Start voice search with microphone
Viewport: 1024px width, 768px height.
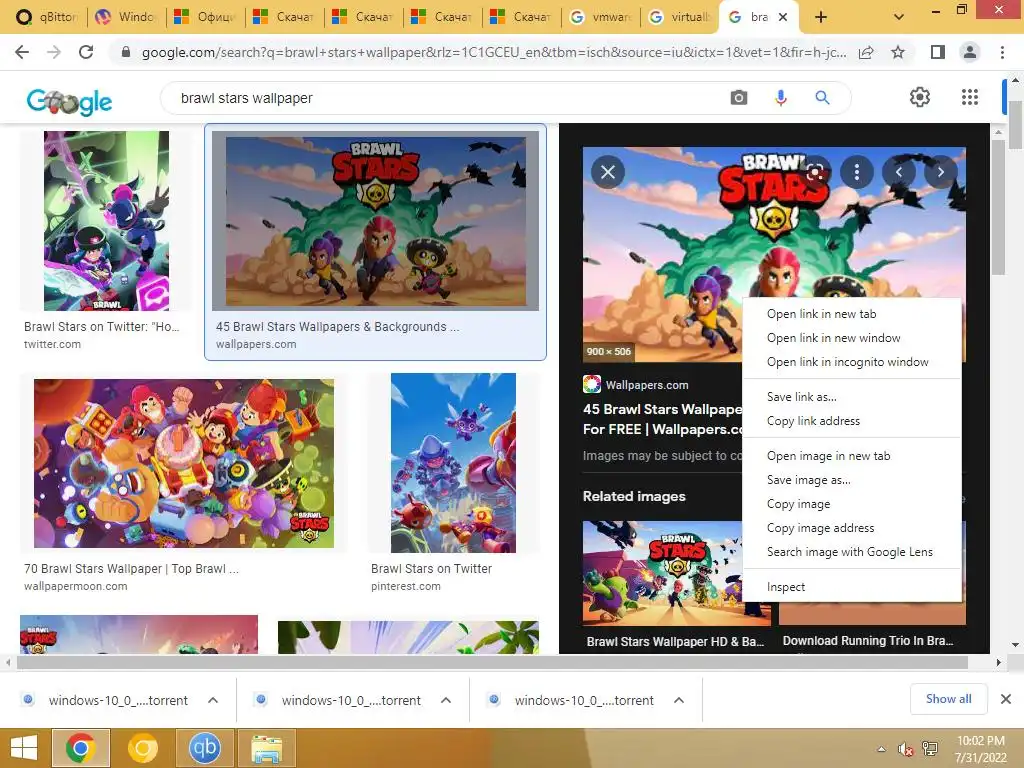(780, 98)
